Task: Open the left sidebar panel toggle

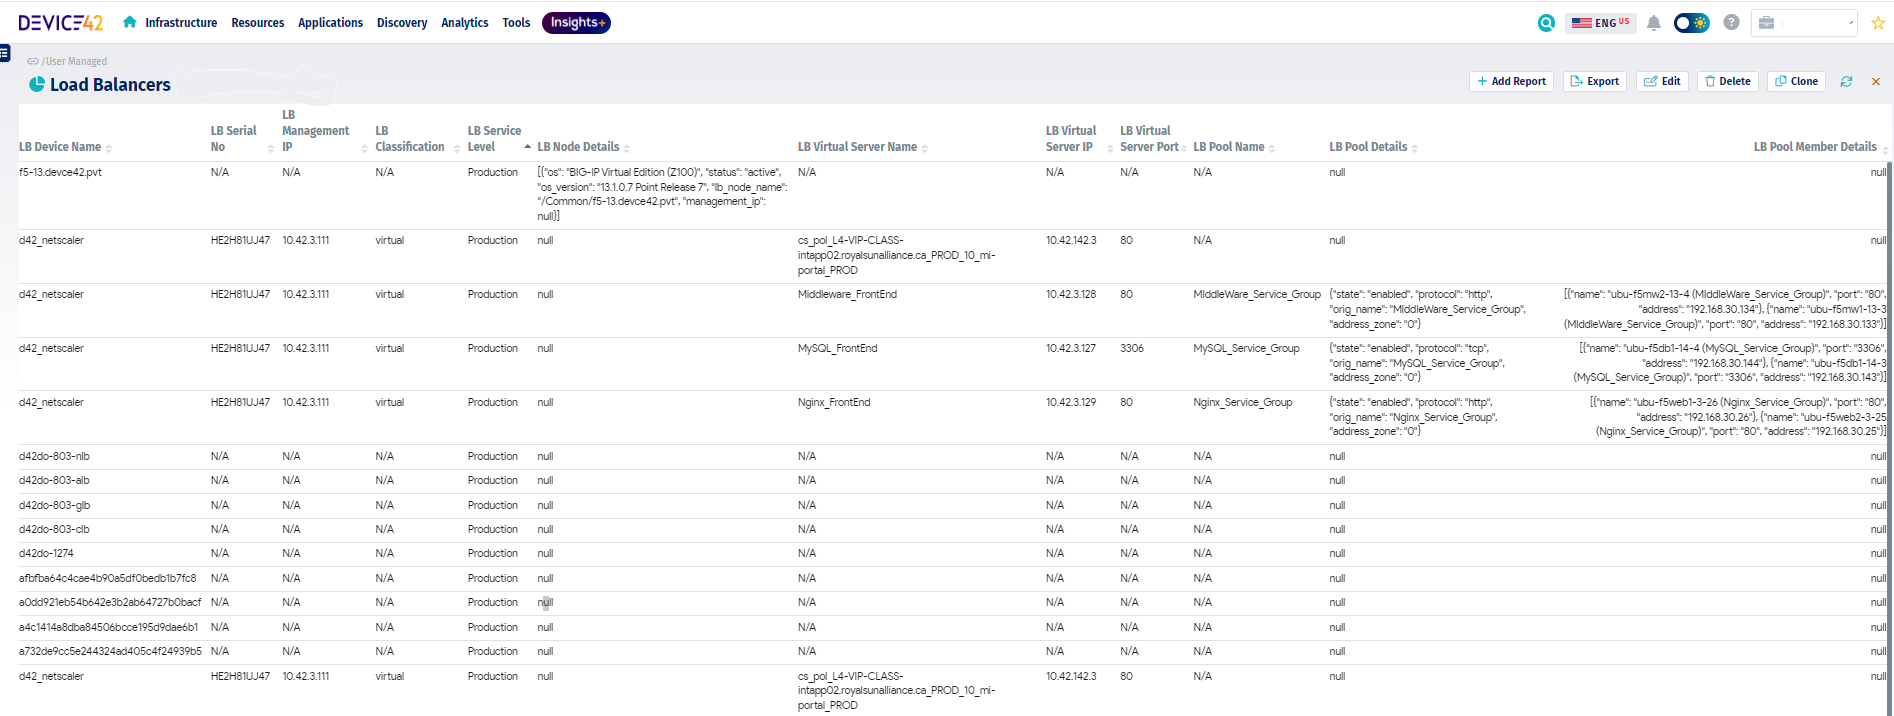Action: (x=4, y=53)
